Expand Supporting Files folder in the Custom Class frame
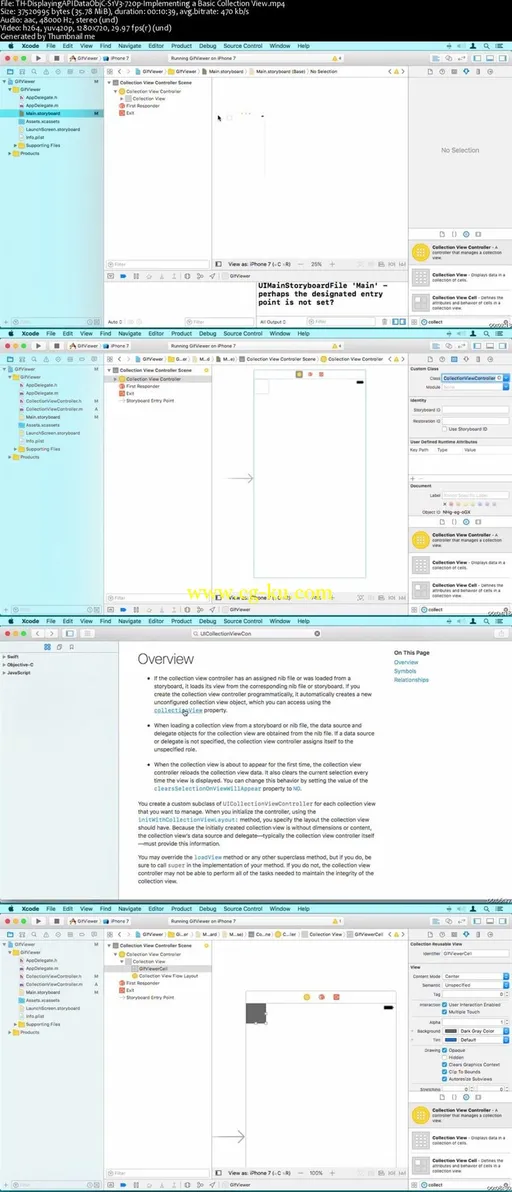The height and width of the screenshot is (1192, 512). click(16, 449)
